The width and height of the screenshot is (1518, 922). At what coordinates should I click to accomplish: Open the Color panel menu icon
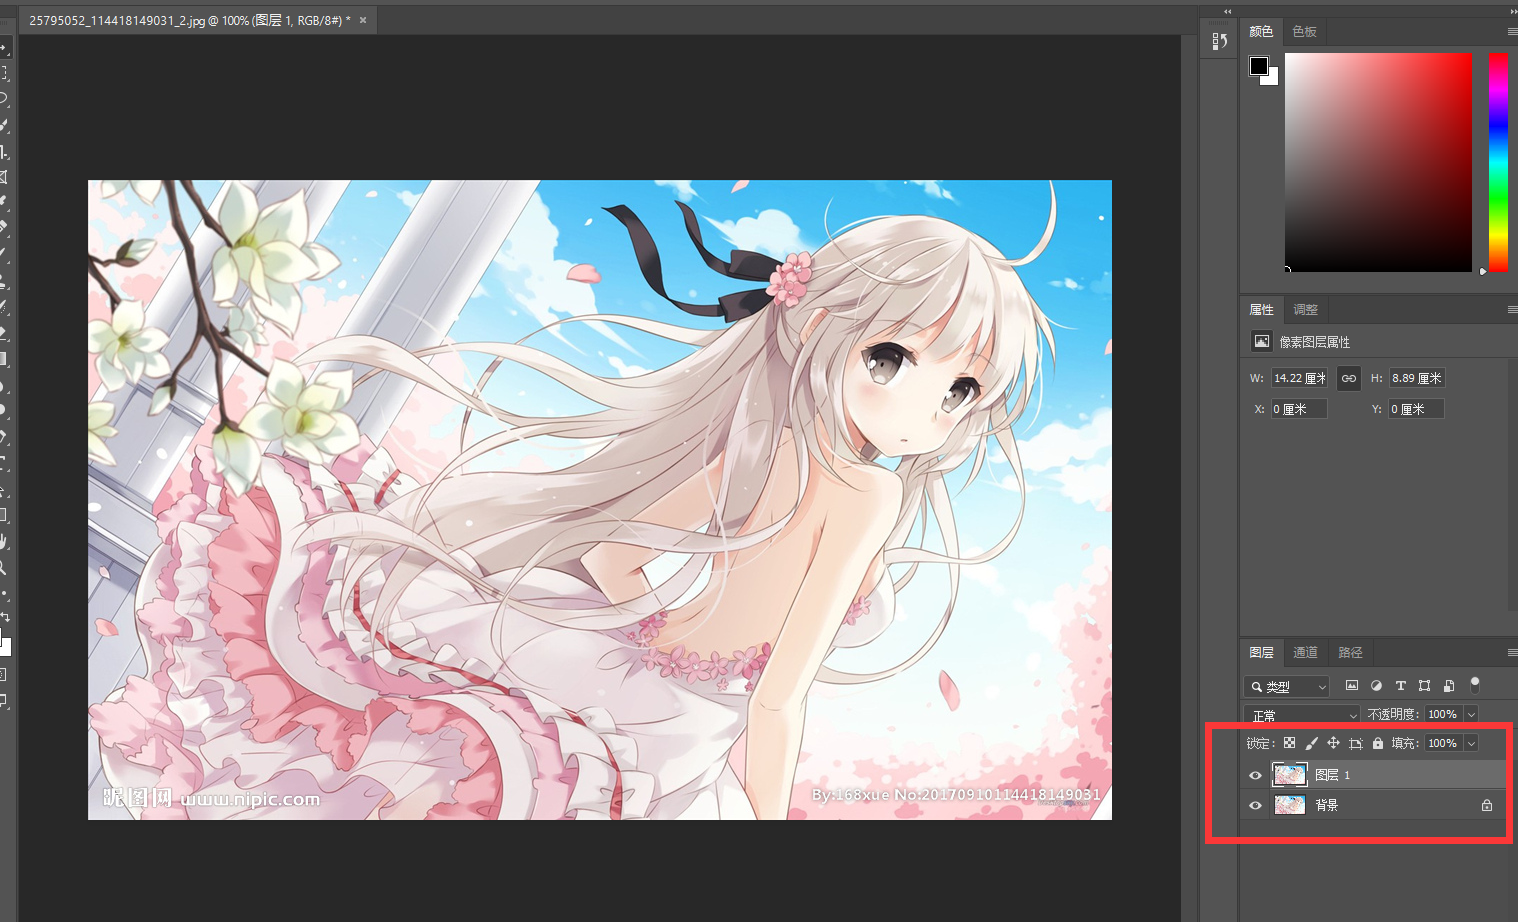1512,32
